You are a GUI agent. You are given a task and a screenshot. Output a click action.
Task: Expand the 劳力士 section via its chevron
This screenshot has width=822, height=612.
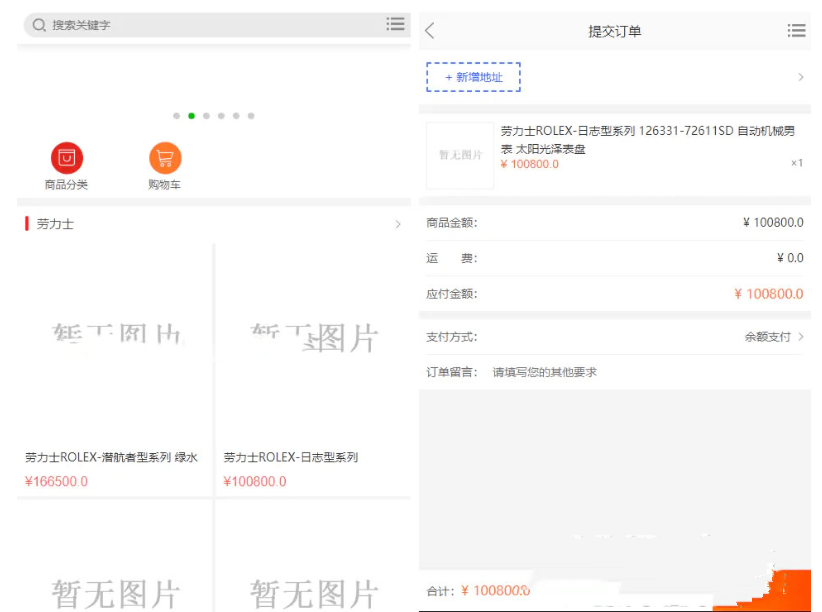pos(397,224)
